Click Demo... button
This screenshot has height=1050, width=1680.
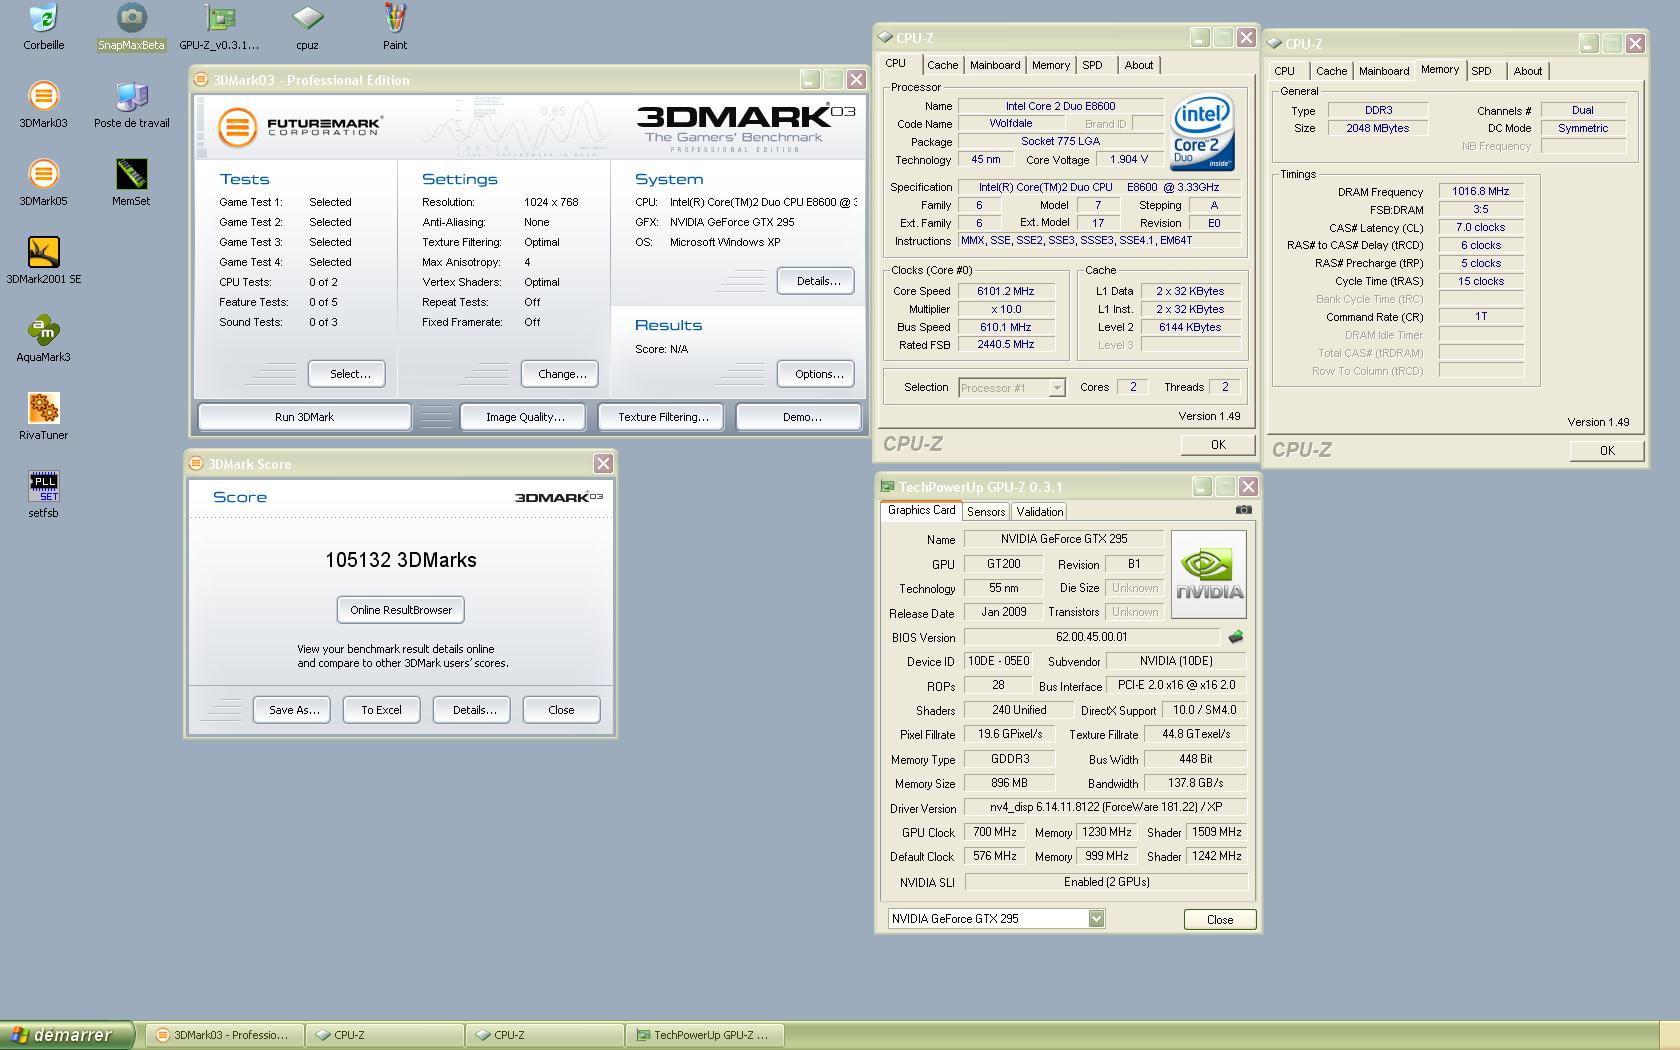pyautogui.click(x=801, y=417)
